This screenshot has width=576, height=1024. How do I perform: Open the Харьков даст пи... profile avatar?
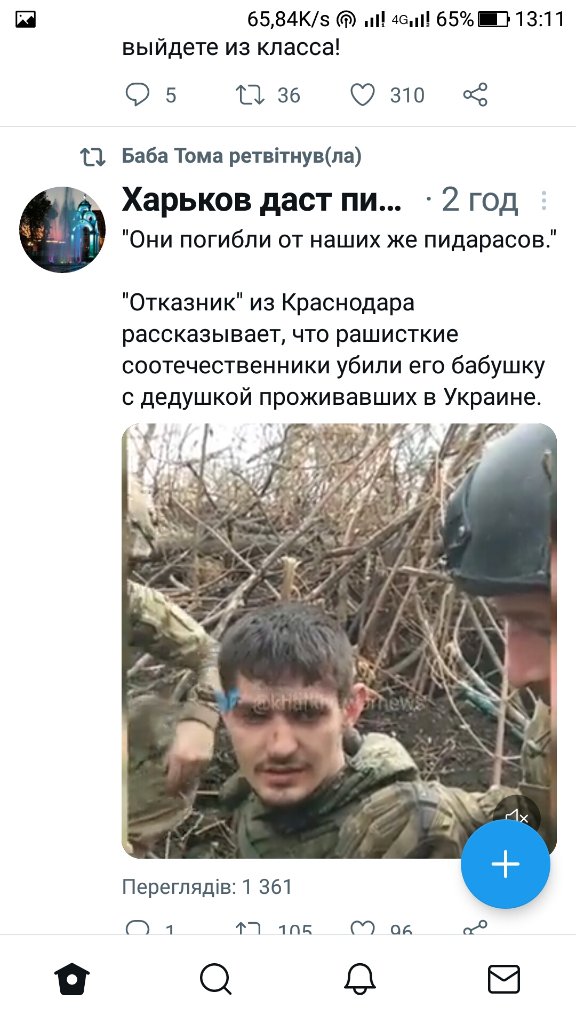click(62, 229)
